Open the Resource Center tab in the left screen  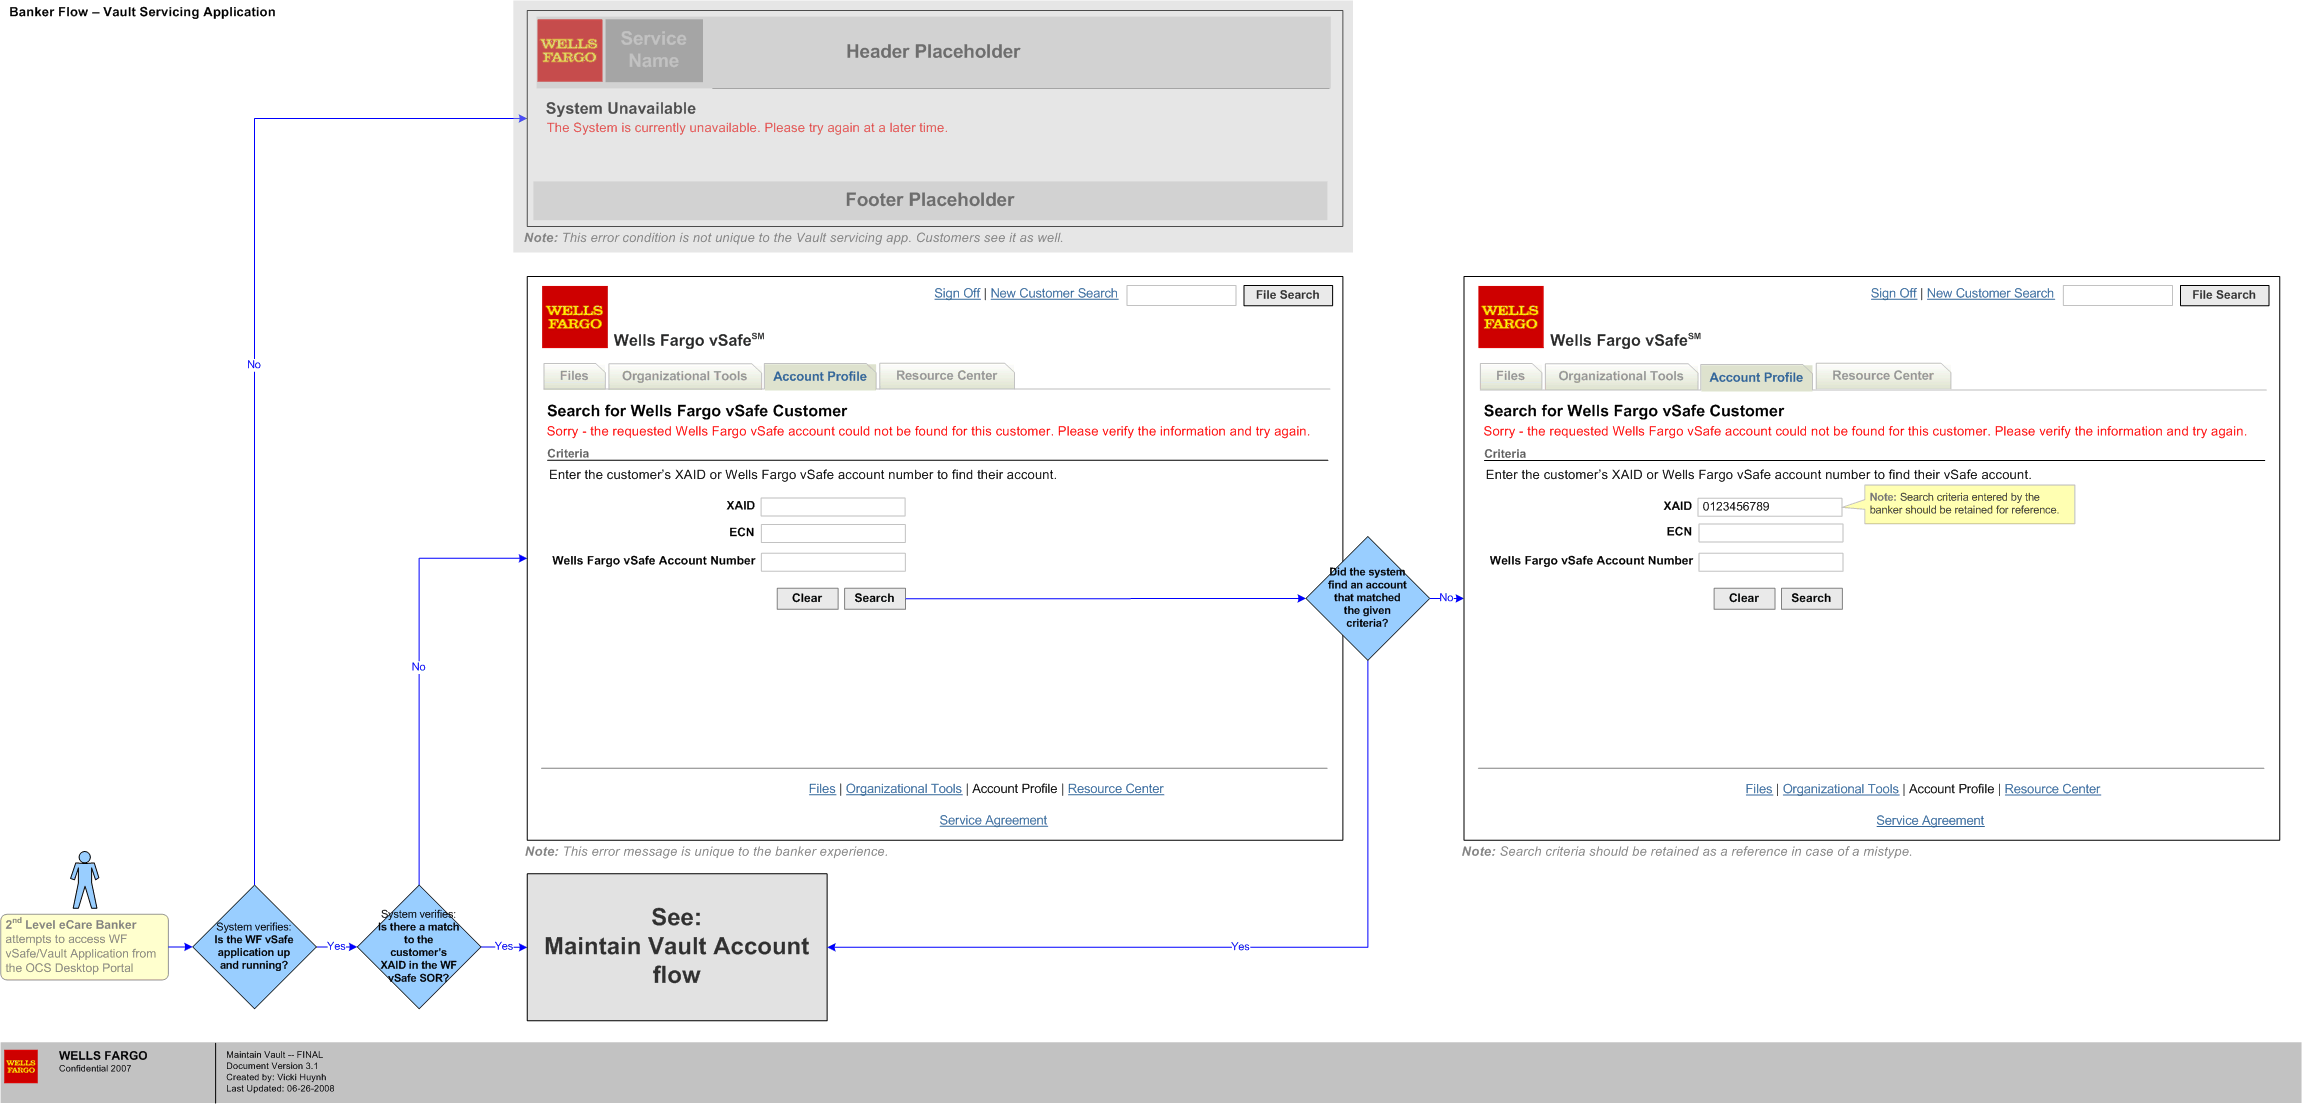tap(946, 376)
